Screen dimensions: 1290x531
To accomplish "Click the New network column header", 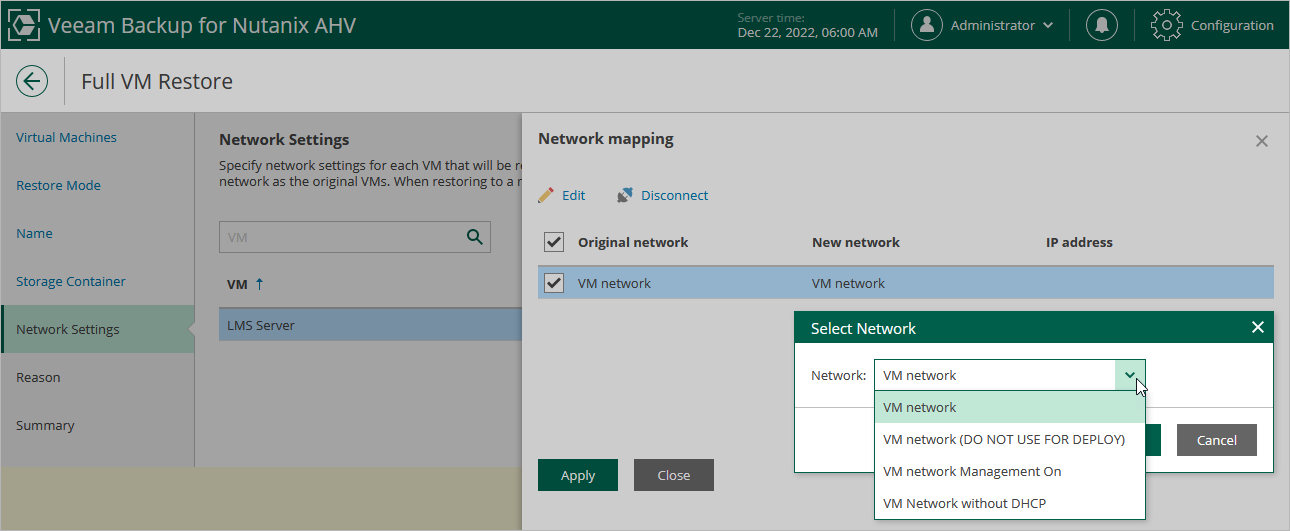I will pos(856,242).
